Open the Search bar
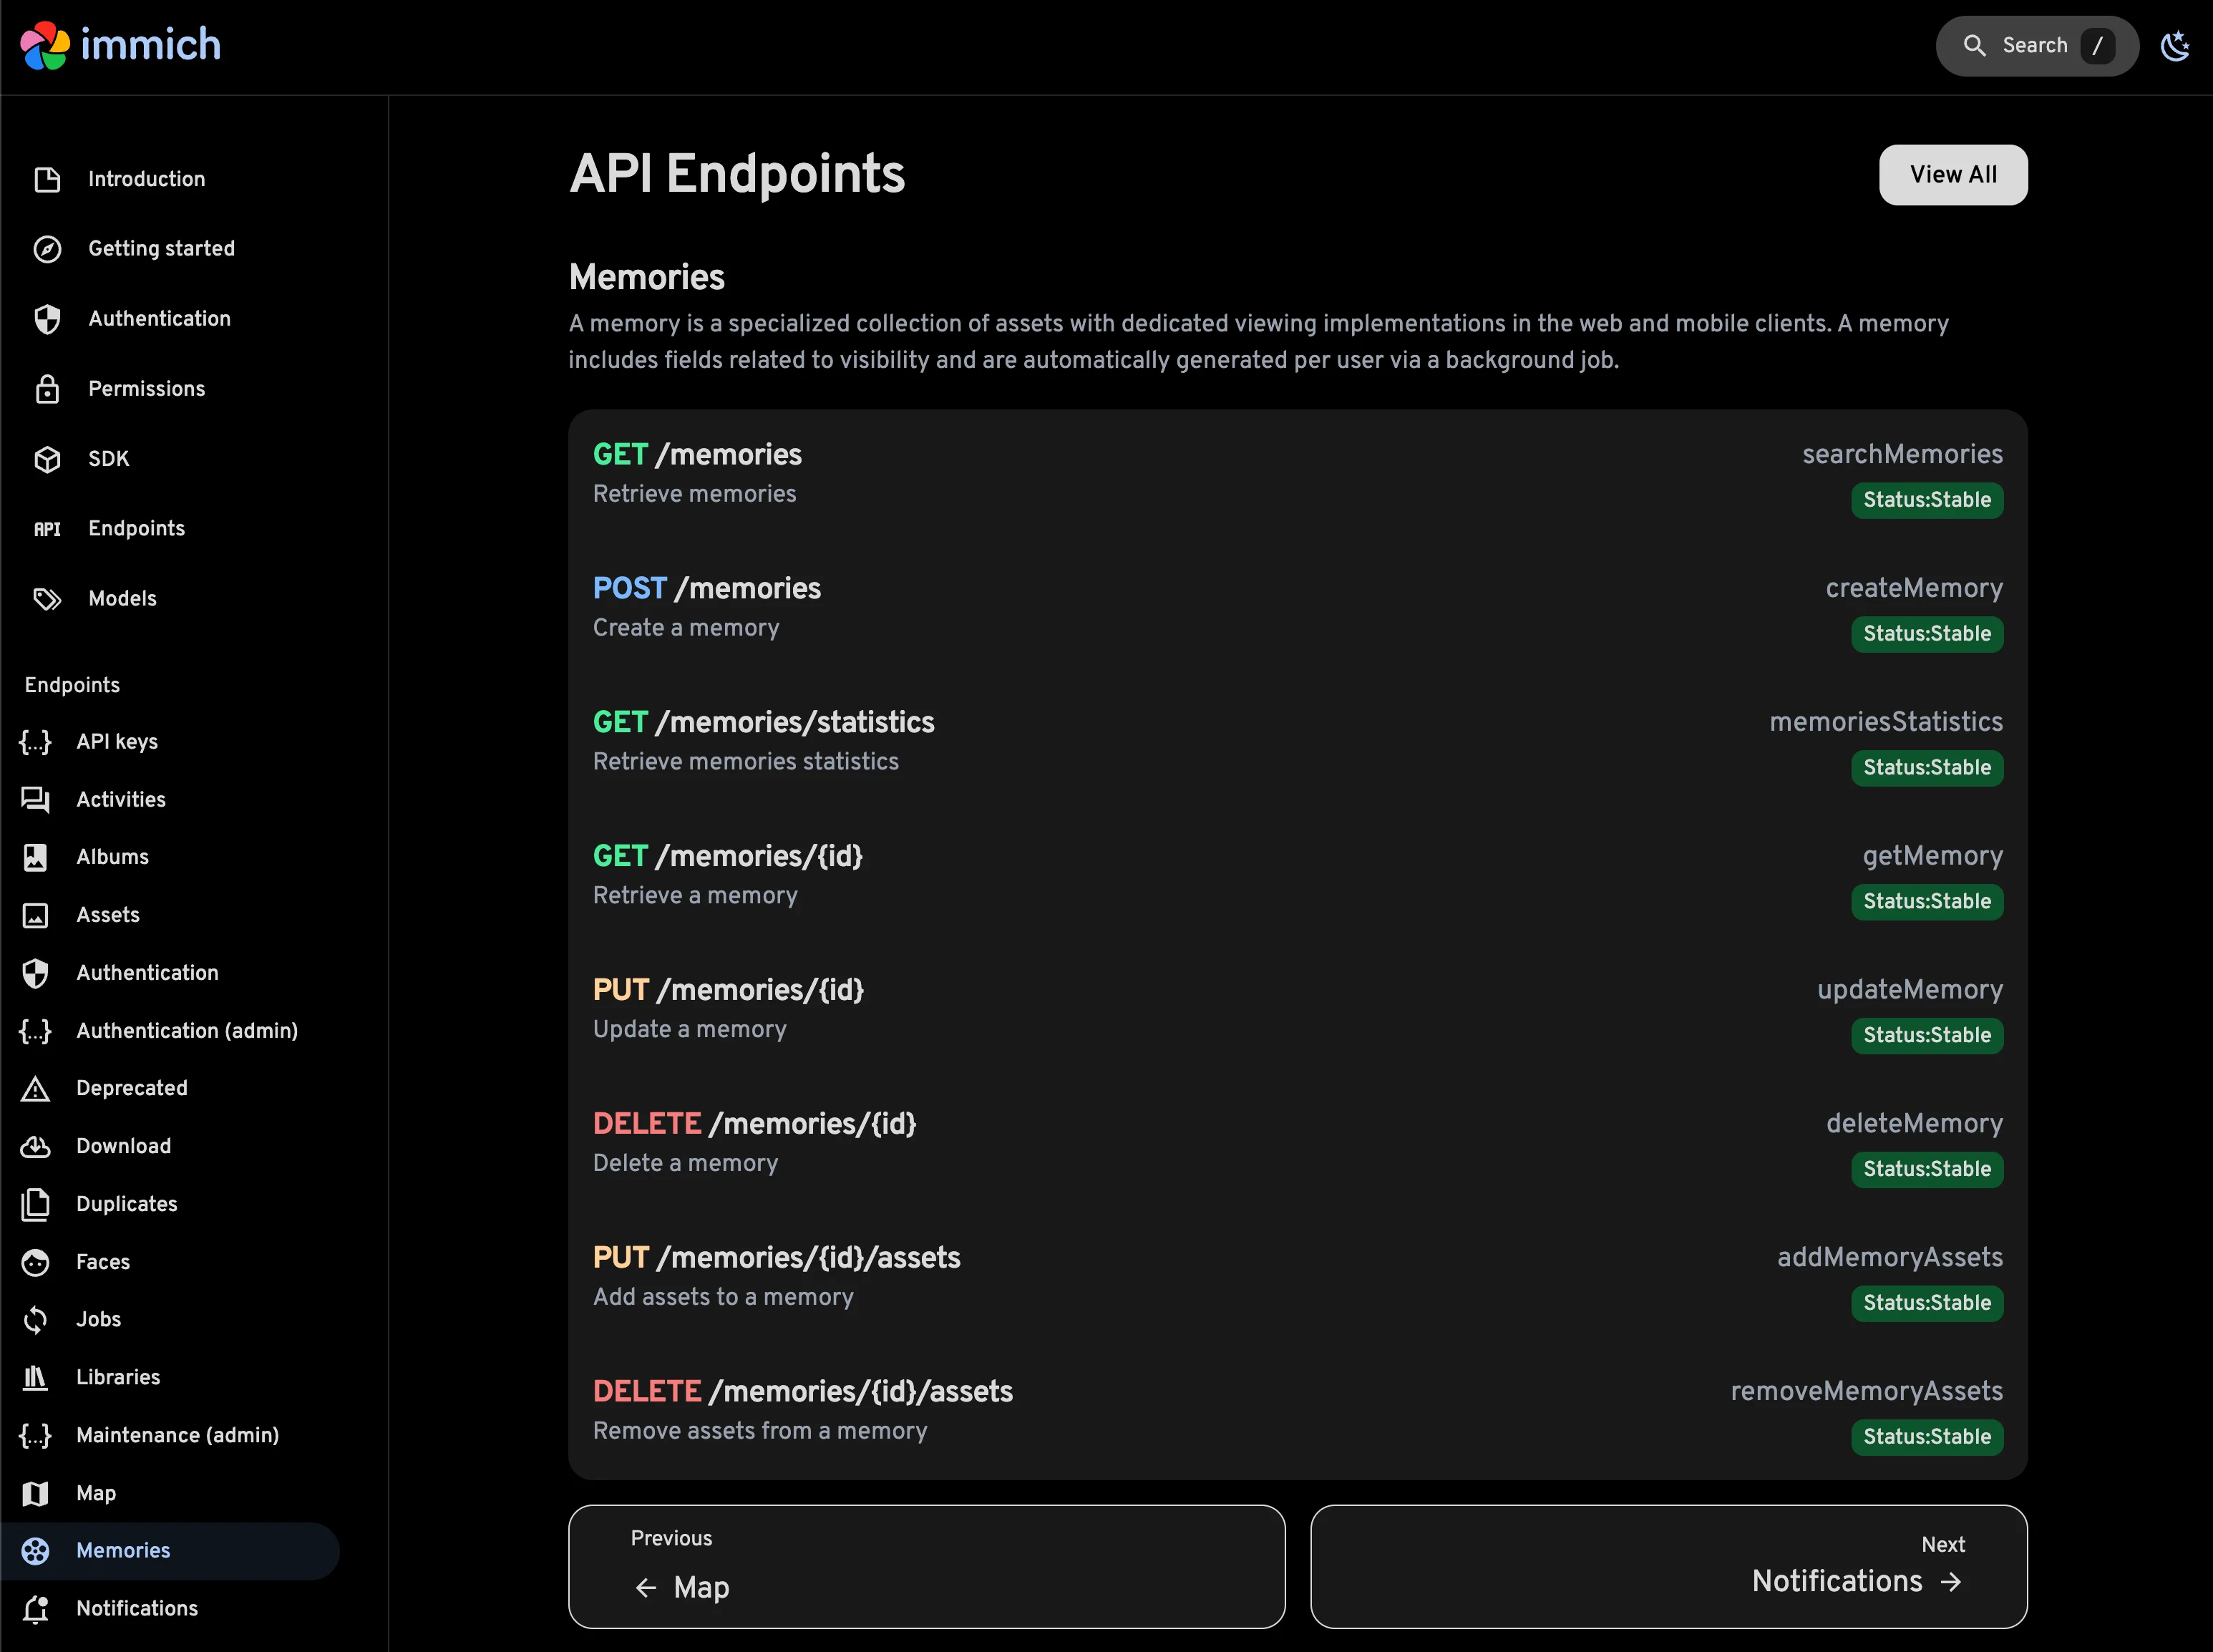This screenshot has width=2213, height=1652. tap(2036, 45)
